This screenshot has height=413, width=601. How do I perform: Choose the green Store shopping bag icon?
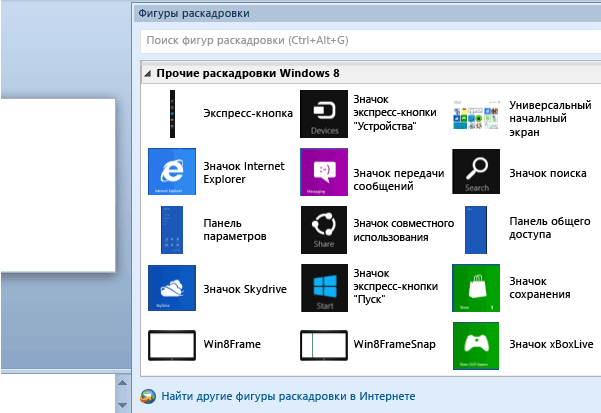pyautogui.click(x=476, y=288)
